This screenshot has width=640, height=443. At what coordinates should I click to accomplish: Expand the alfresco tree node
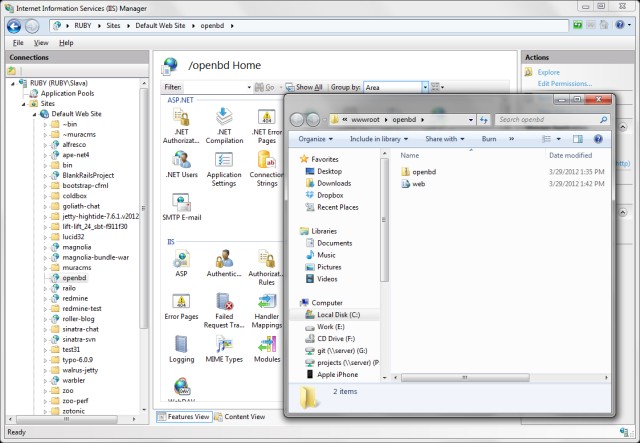pos(45,145)
